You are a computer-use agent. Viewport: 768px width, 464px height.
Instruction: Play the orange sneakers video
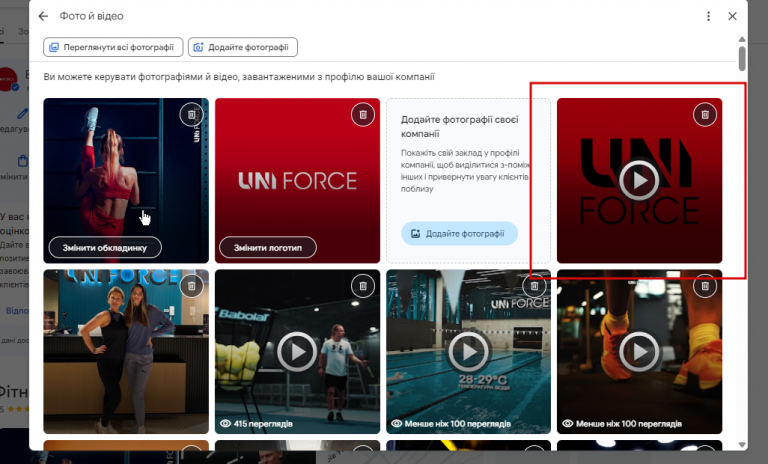coord(639,351)
